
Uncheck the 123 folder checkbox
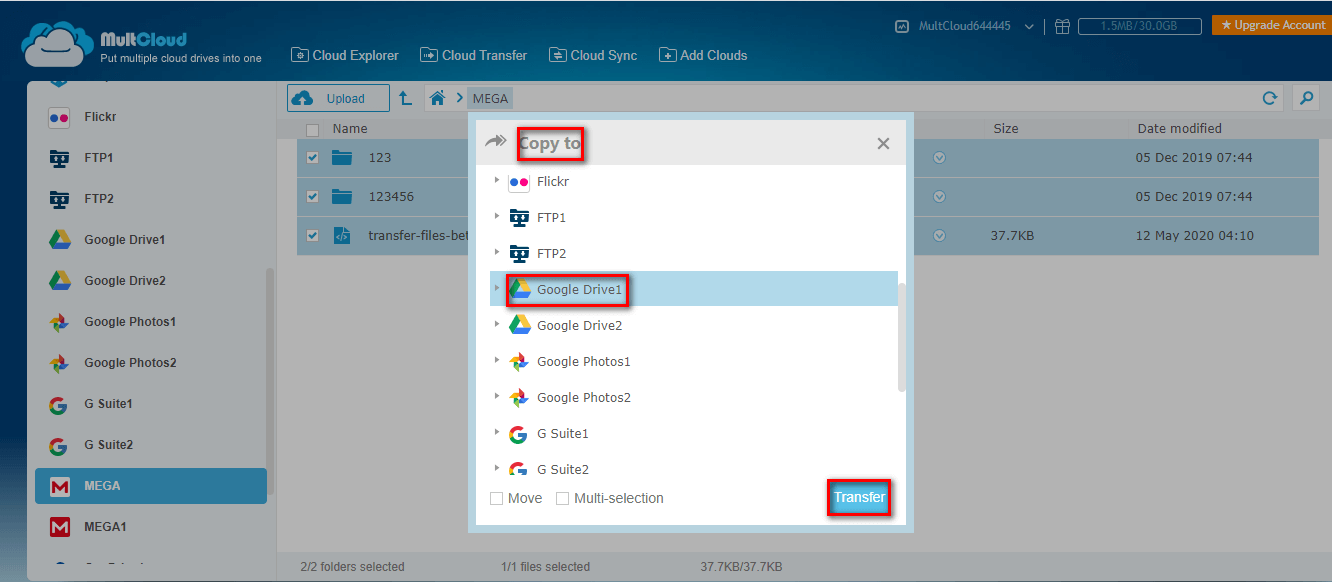(x=313, y=158)
